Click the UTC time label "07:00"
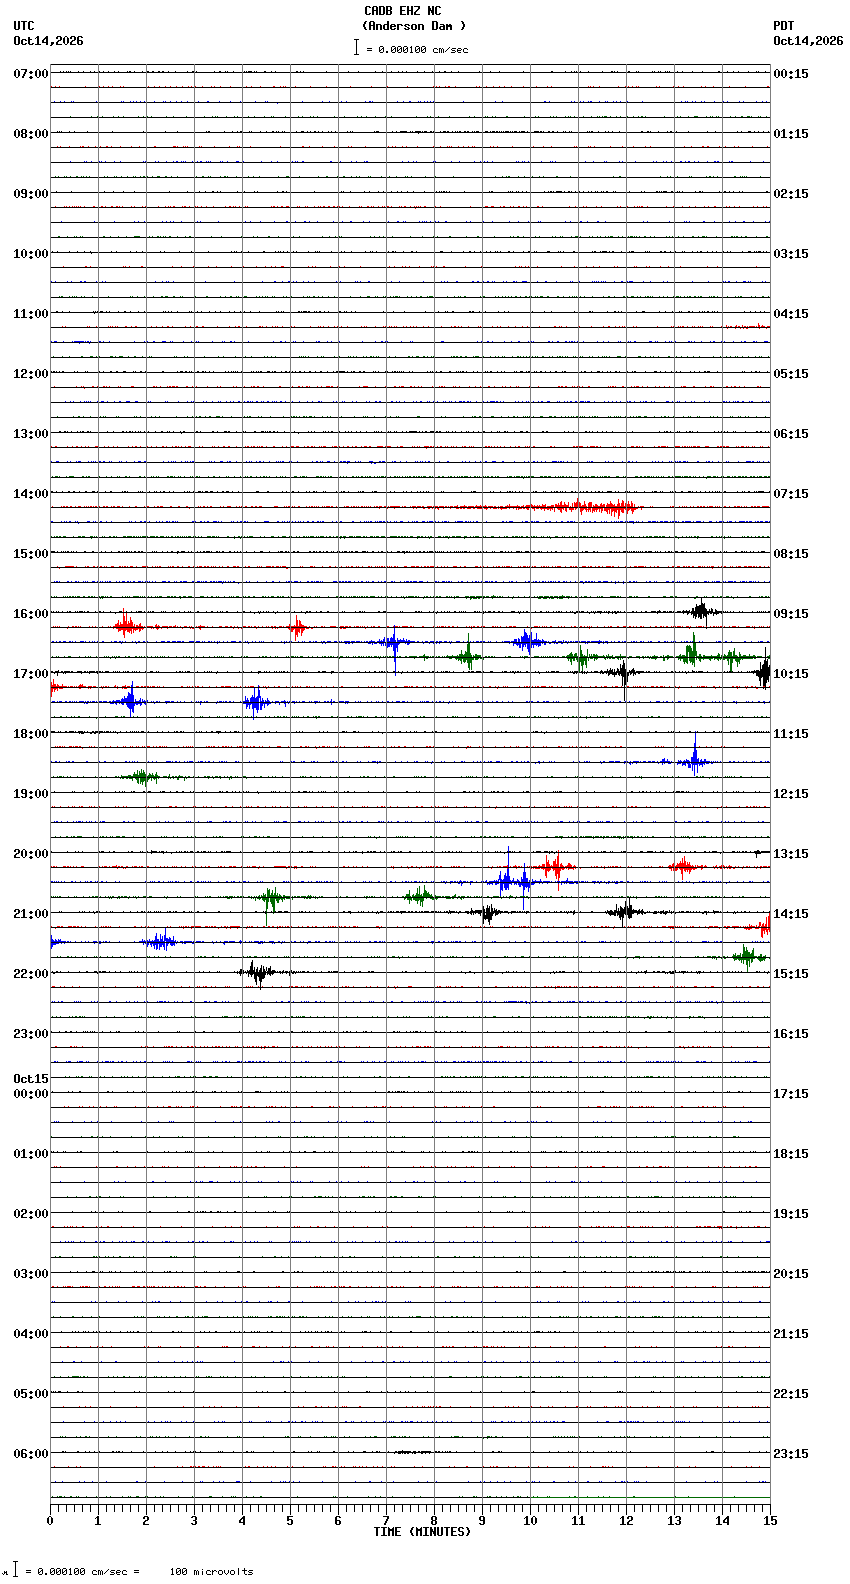Image resolution: width=850 pixels, height=1584 pixels. pos(30,74)
